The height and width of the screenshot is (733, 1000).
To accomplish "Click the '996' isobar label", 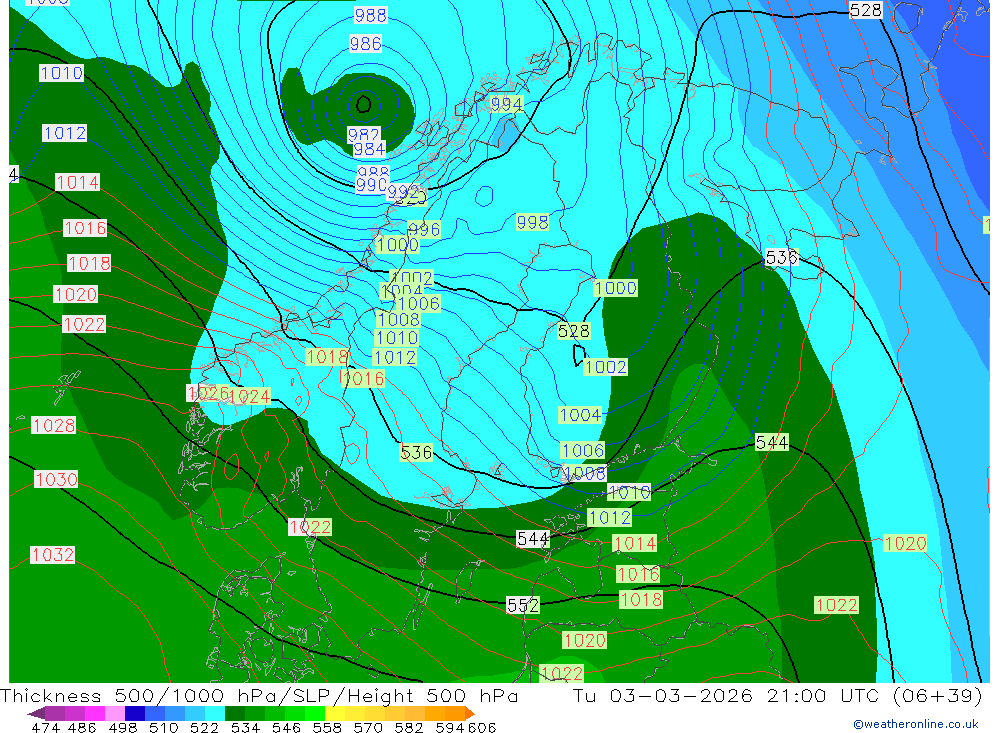I will tap(424, 229).
